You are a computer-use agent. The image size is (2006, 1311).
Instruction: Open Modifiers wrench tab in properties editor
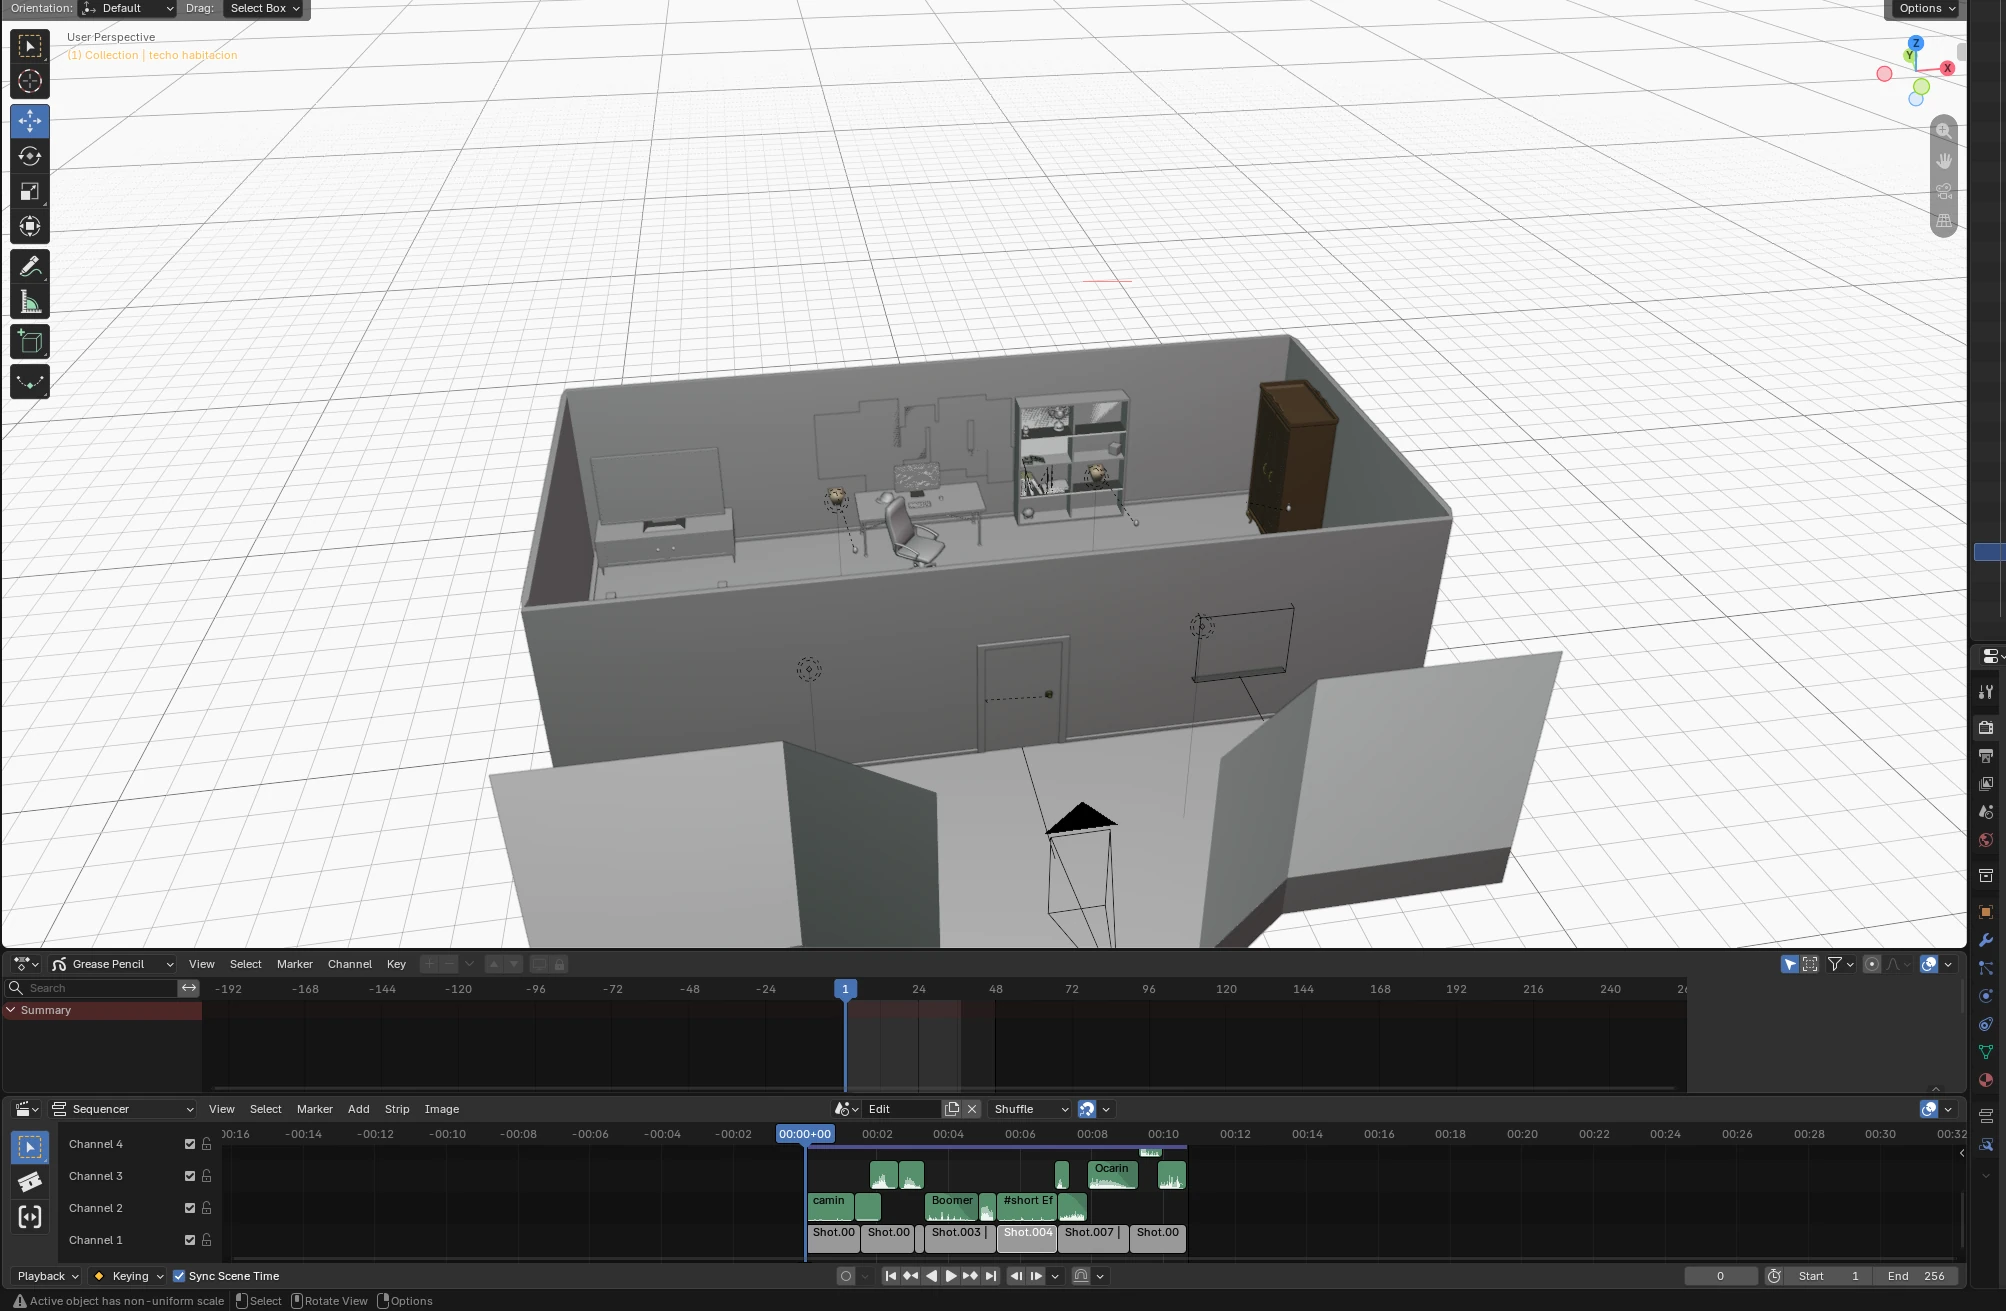(x=1986, y=940)
